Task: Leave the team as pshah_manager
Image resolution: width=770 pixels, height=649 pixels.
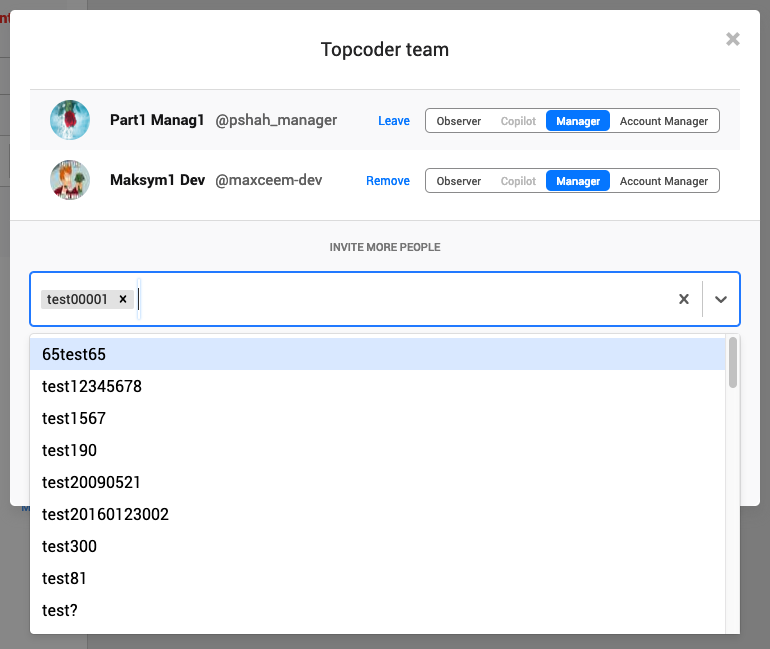Action: coord(394,121)
